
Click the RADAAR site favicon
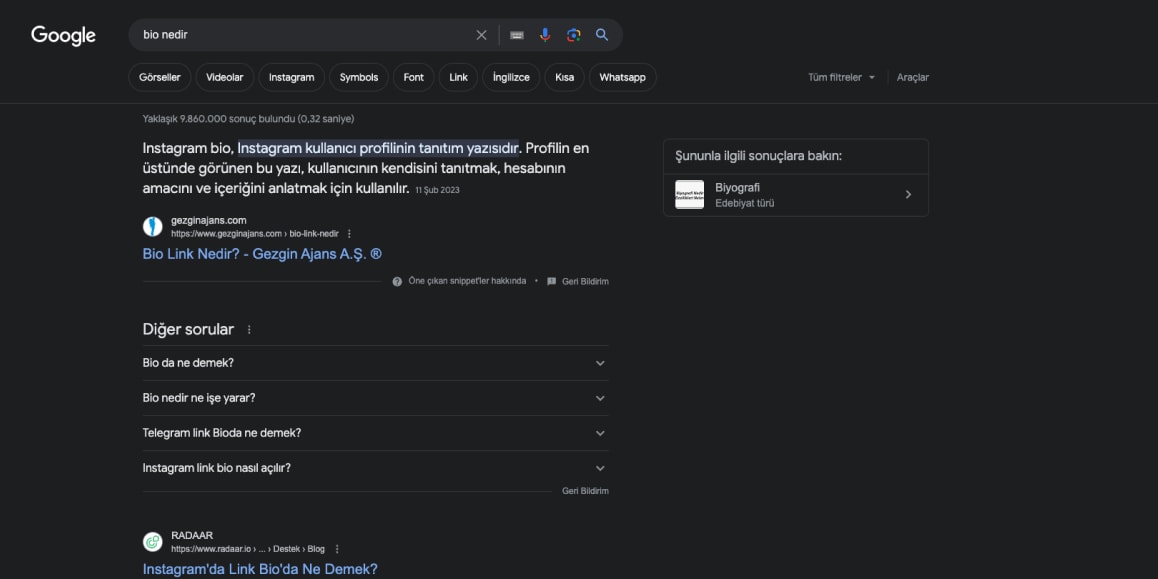tap(153, 542)
